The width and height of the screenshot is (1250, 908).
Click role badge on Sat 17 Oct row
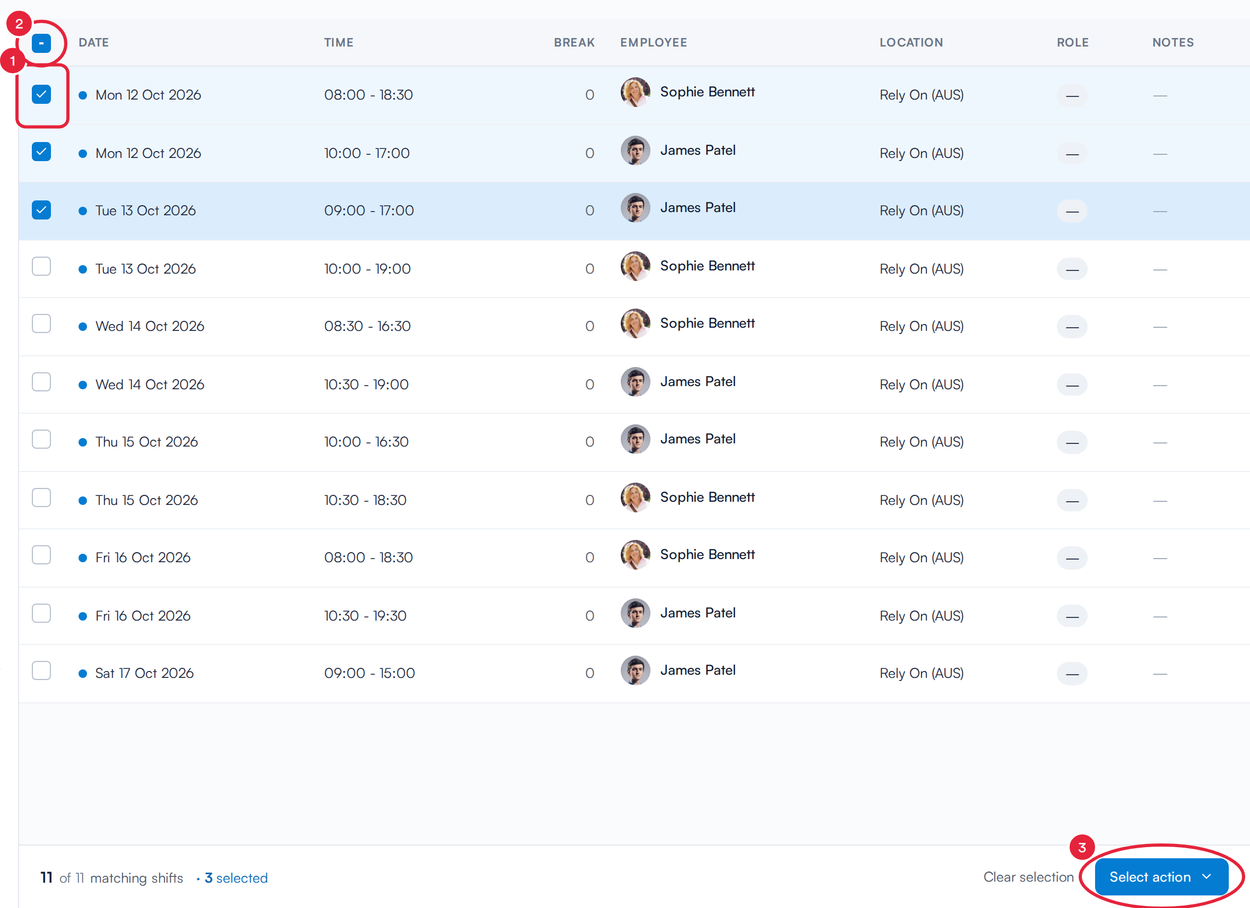(x=1072, y=674)
